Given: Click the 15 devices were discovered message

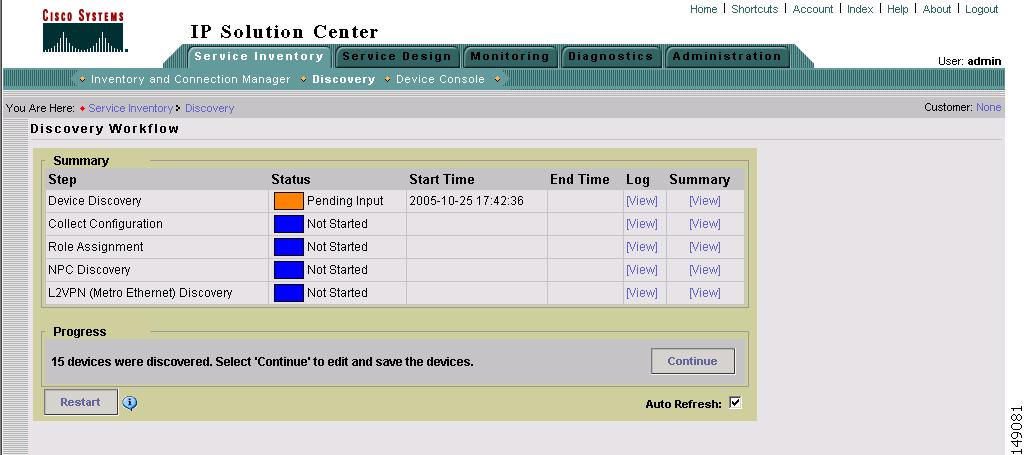Looking at the screenshot, I should click(262, 361).
